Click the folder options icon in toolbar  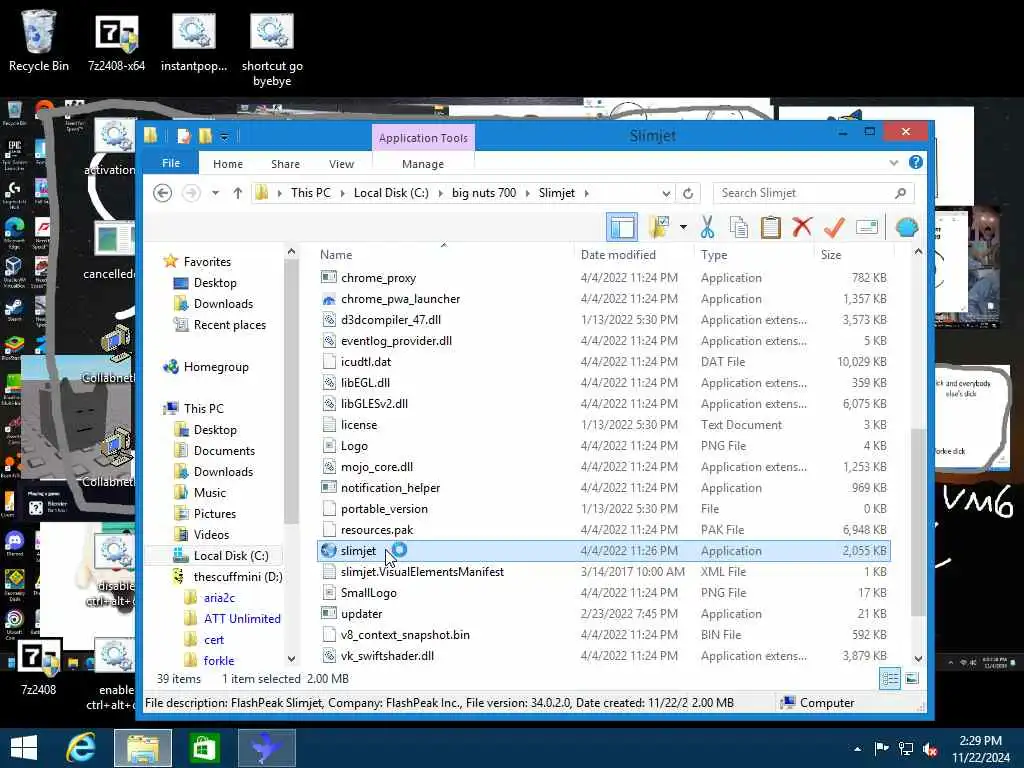(x=659, y=227)
